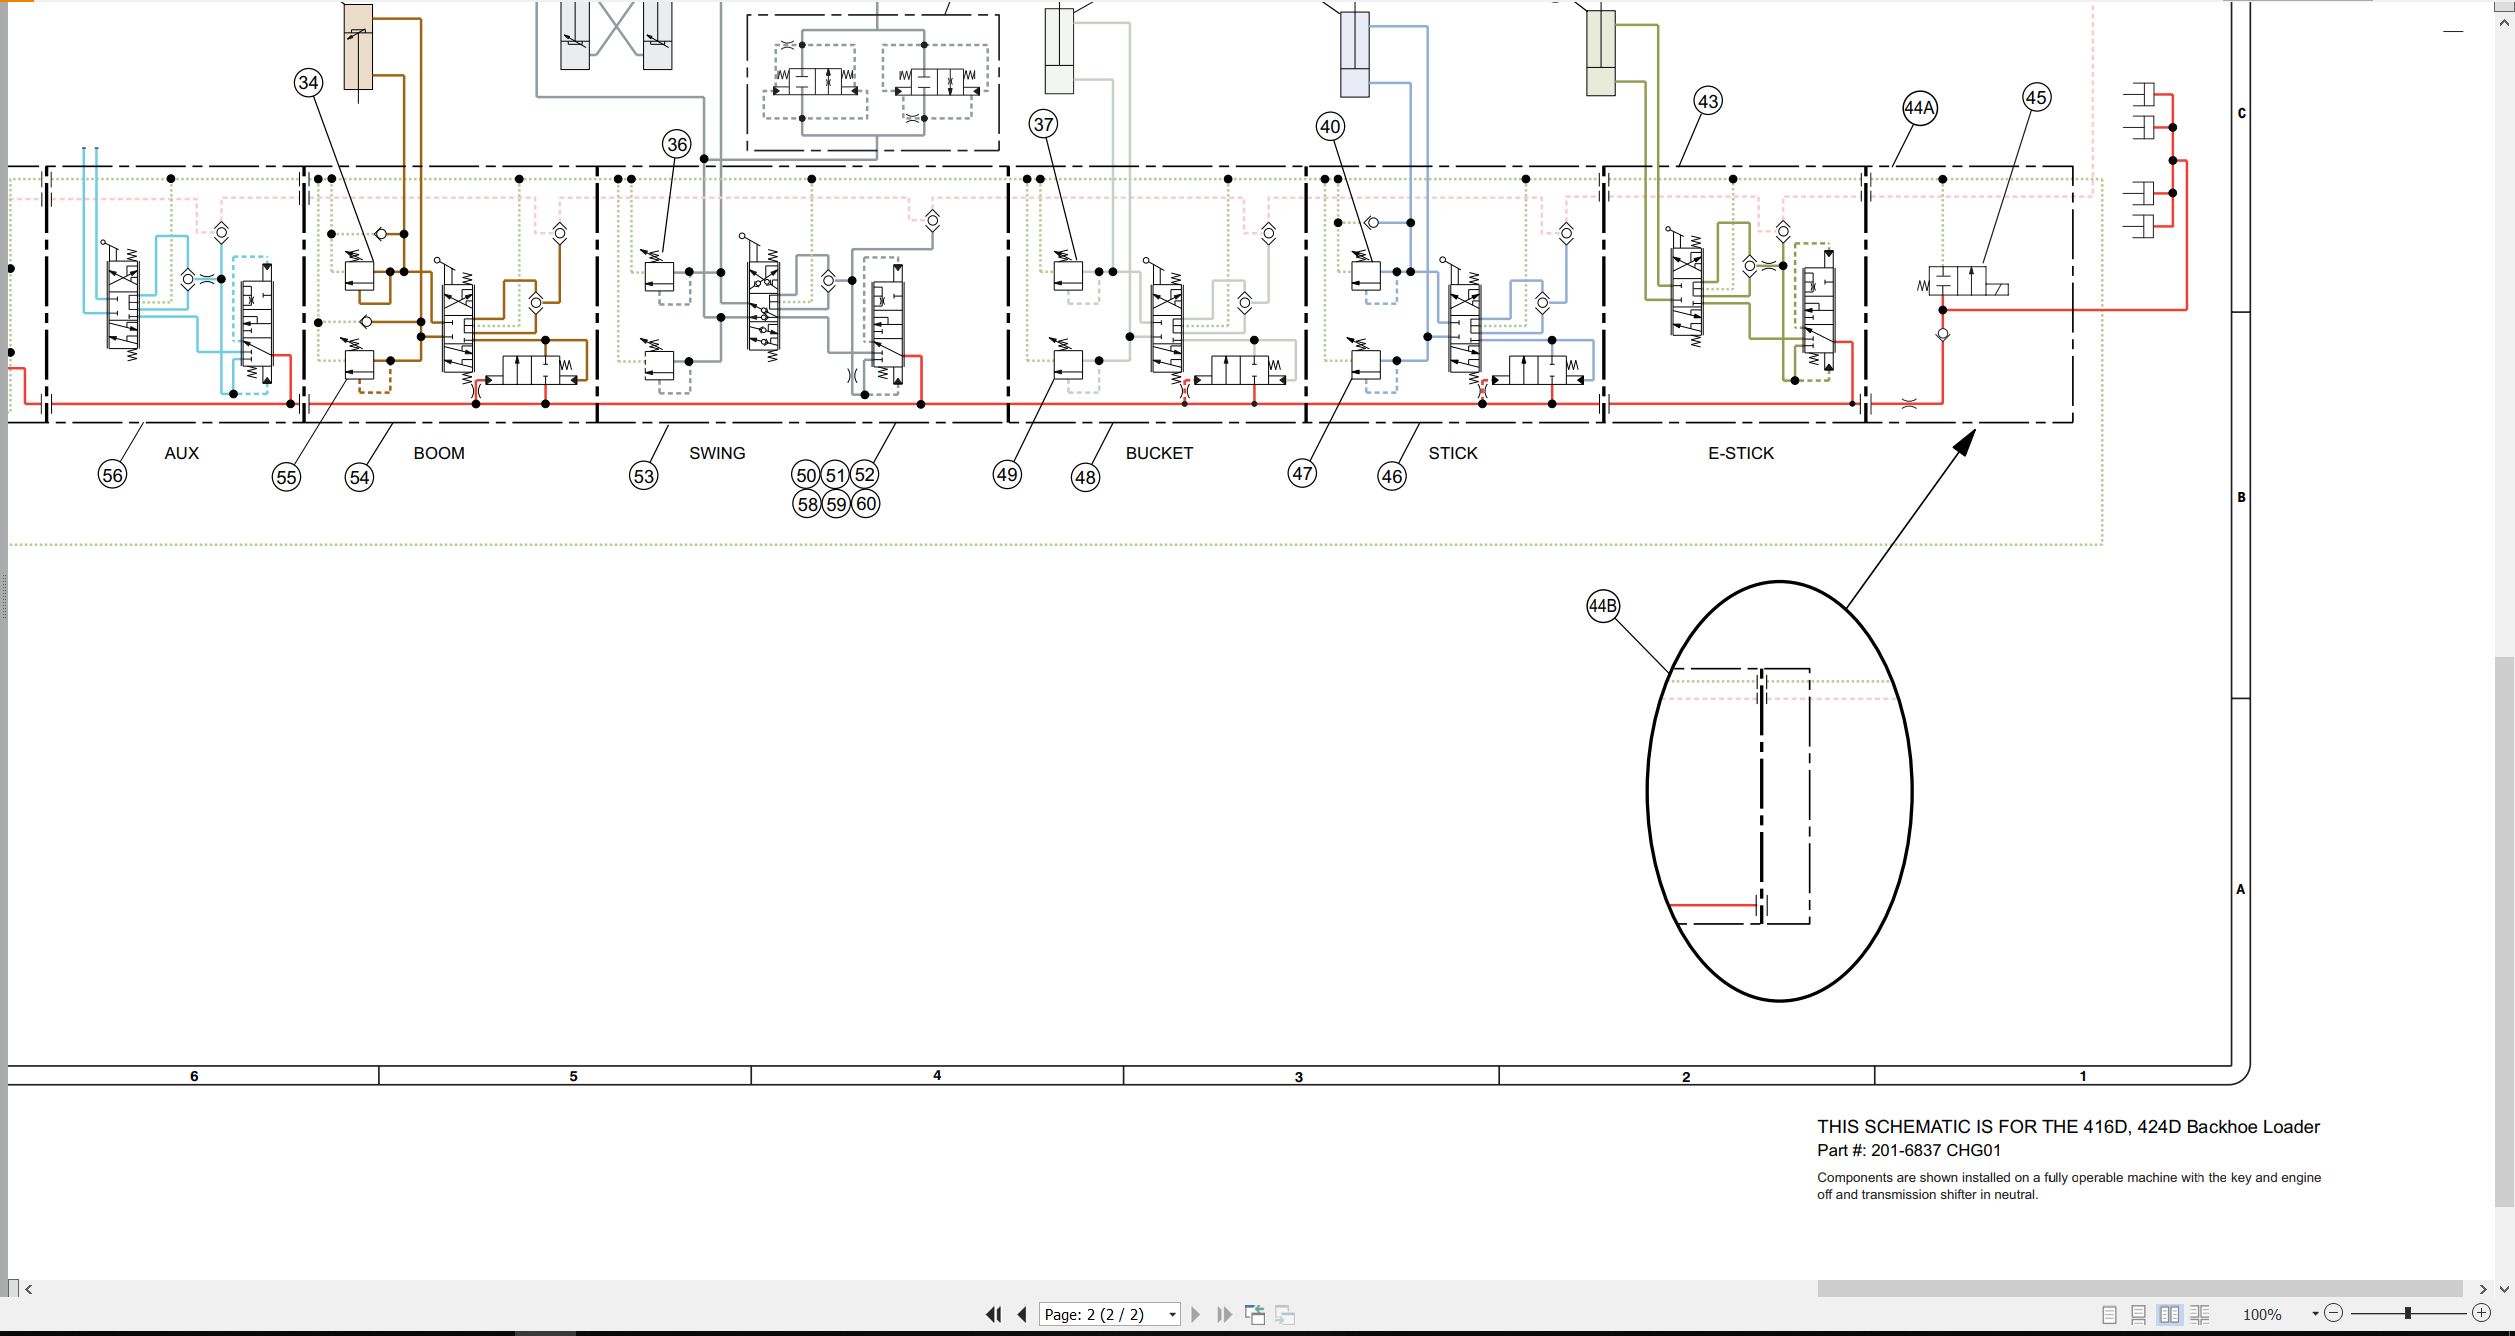Click the BOOM valve section label
Image resolution: width=2515 pixels, height=1336 pixels.
coord(439,453)
